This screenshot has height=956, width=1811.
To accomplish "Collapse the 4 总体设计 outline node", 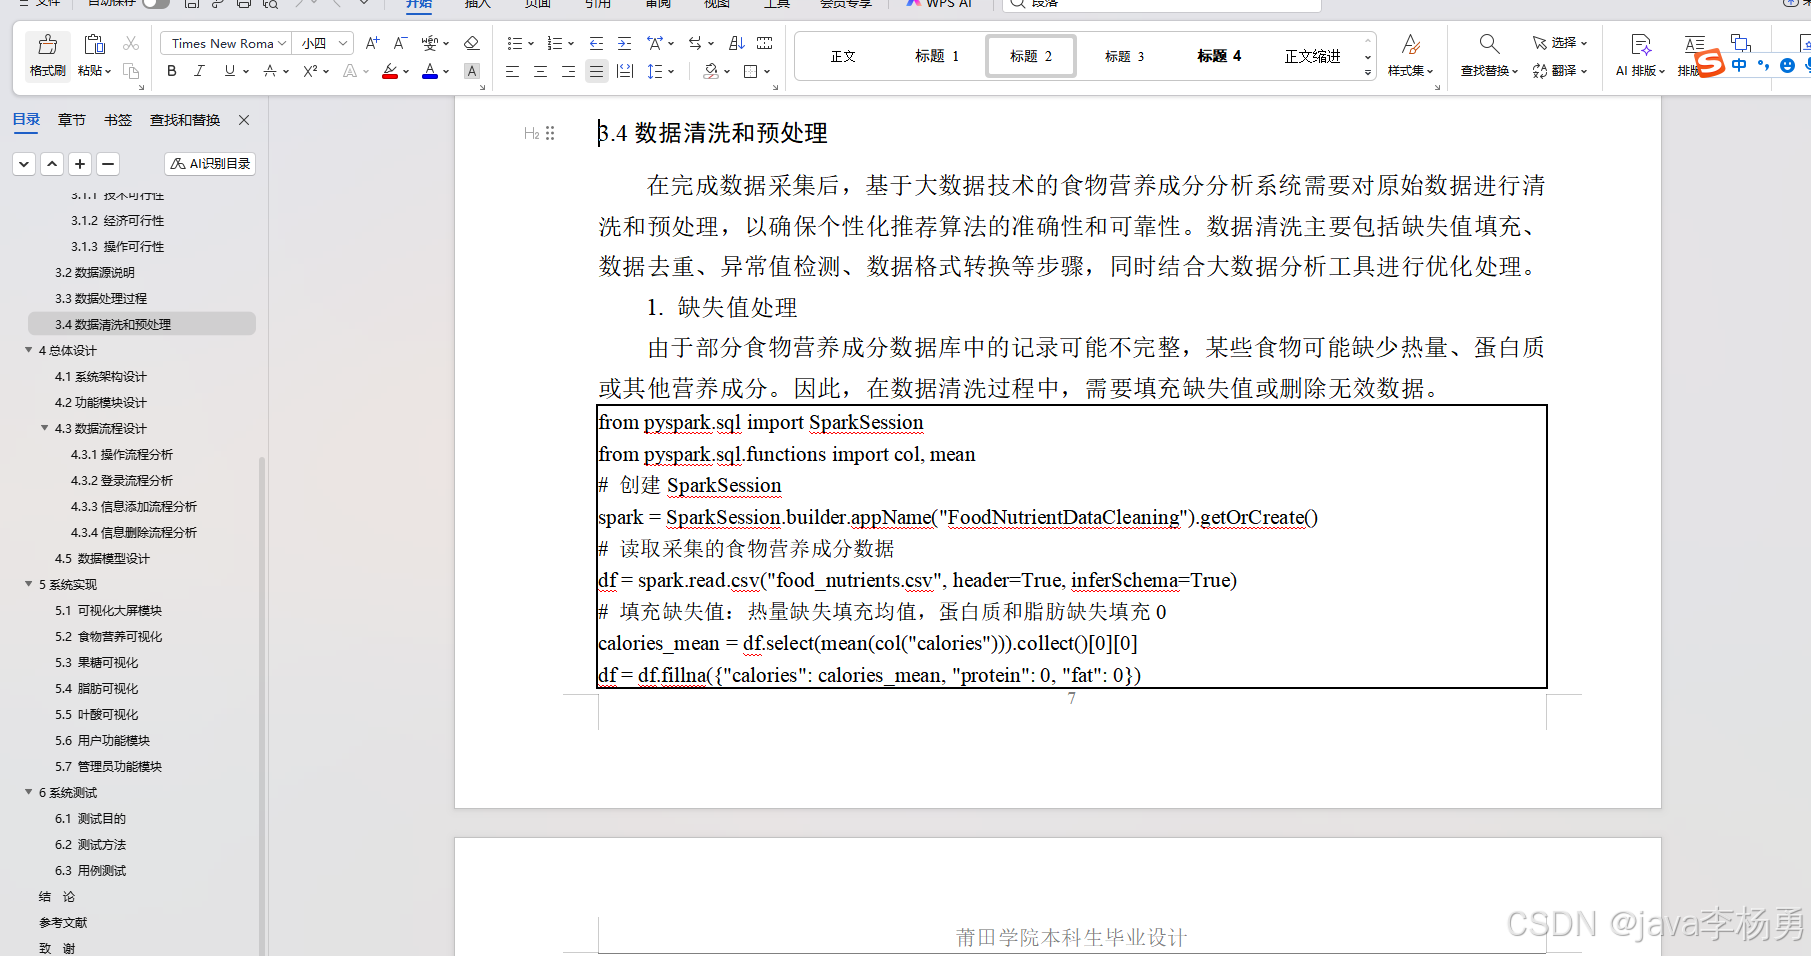I will pos(29,350).
